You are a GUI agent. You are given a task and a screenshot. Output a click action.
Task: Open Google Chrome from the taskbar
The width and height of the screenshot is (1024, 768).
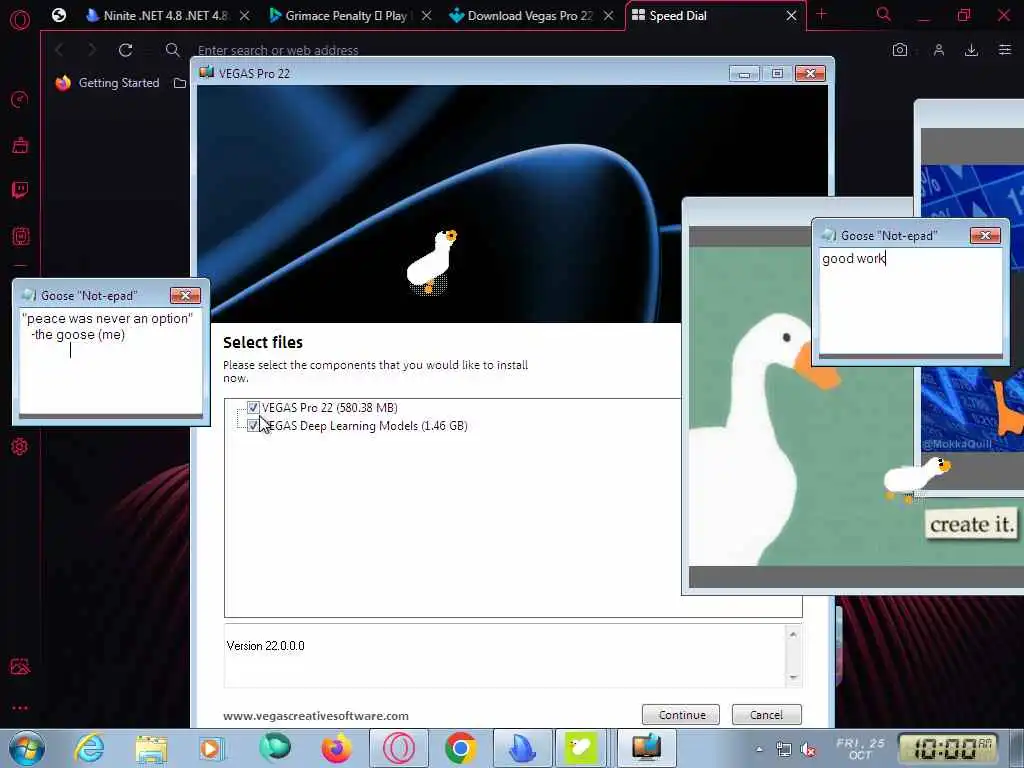point(460,748)
